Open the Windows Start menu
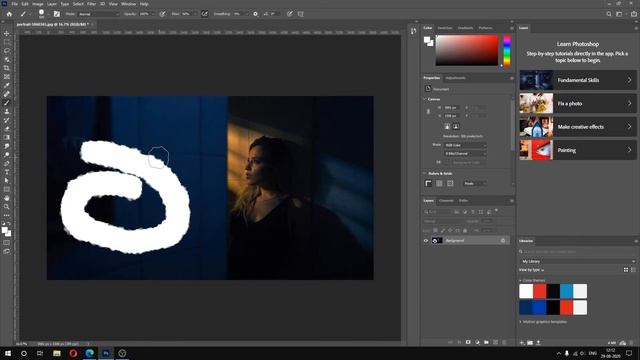Image resolution: width=640 pixels, height=360 pixels. (8, 353)
